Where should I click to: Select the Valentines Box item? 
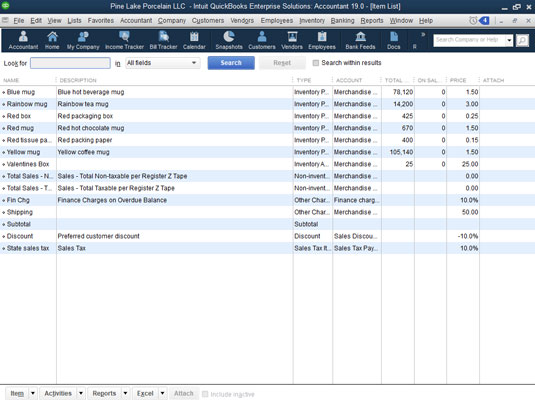click(28, 164)
